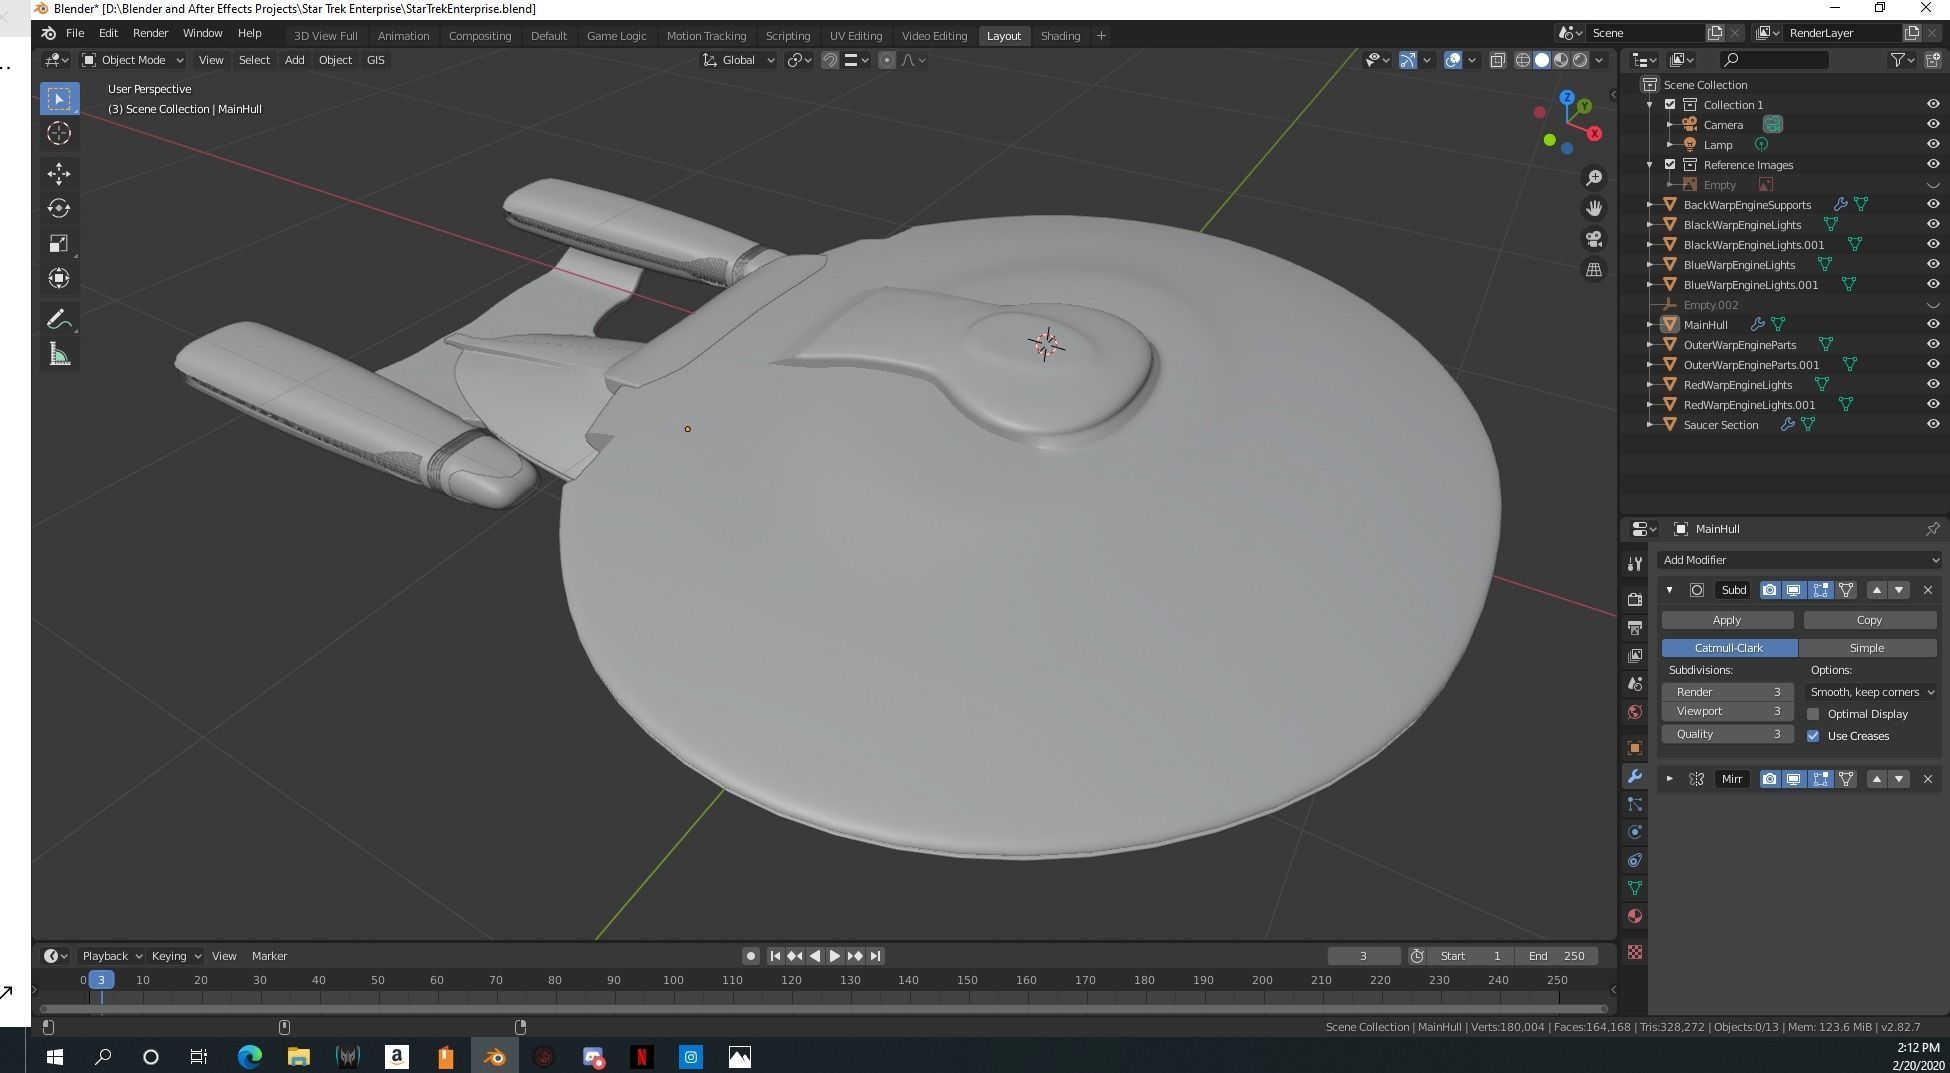Select the Annotate tool

pyautogui.click(x=59, y=319)
